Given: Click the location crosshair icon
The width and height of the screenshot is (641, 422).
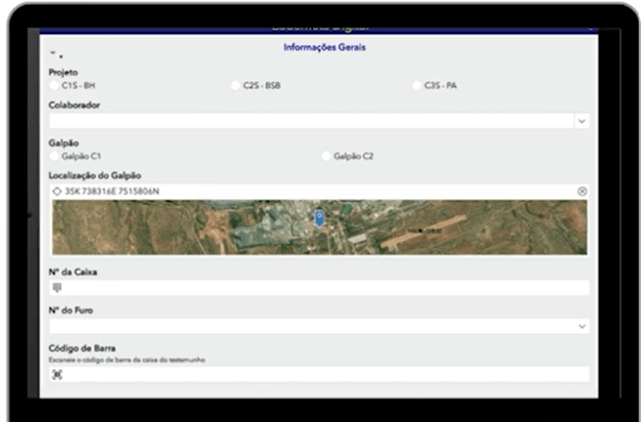Looking at the screenshot, I should [x=56, y=191].
